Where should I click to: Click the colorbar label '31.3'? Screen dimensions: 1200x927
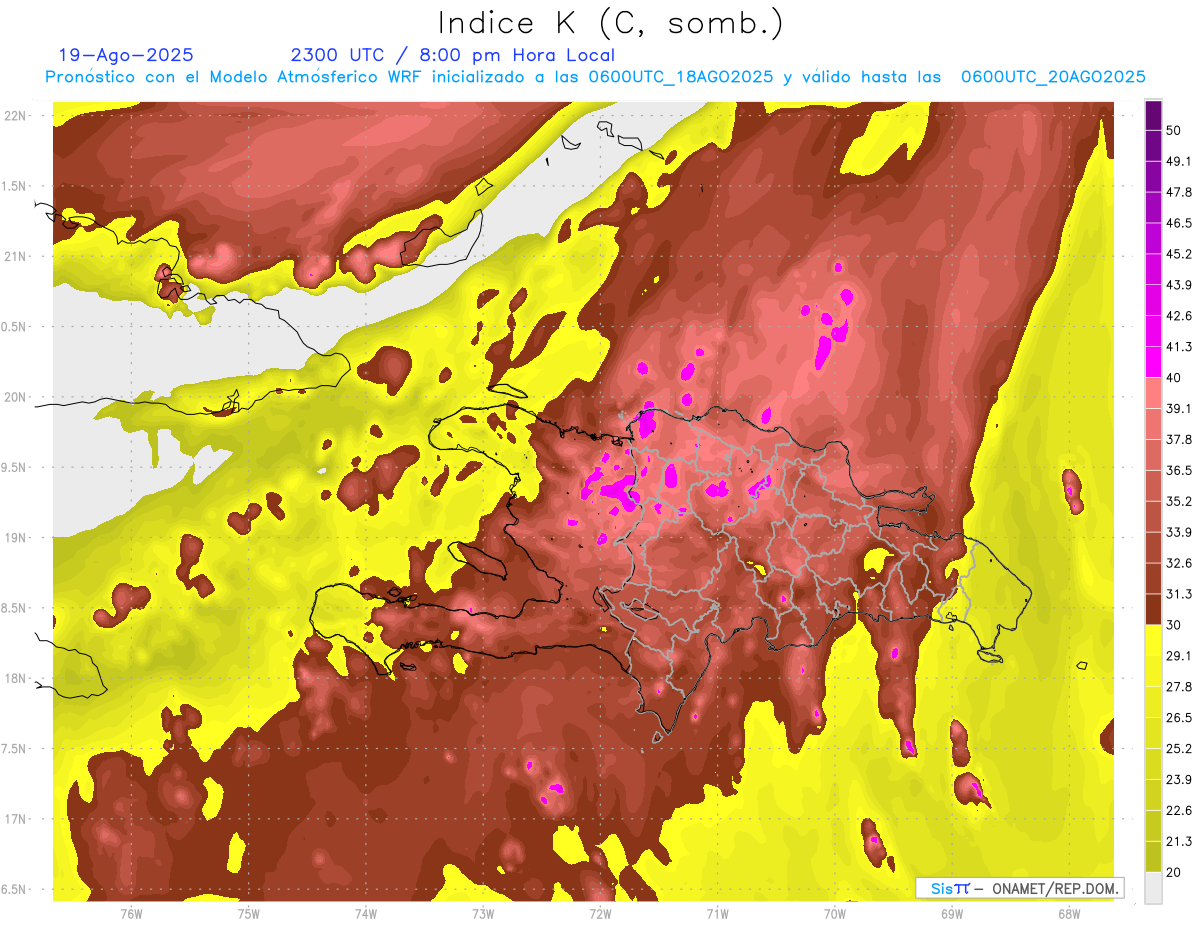coord(1179,594)
